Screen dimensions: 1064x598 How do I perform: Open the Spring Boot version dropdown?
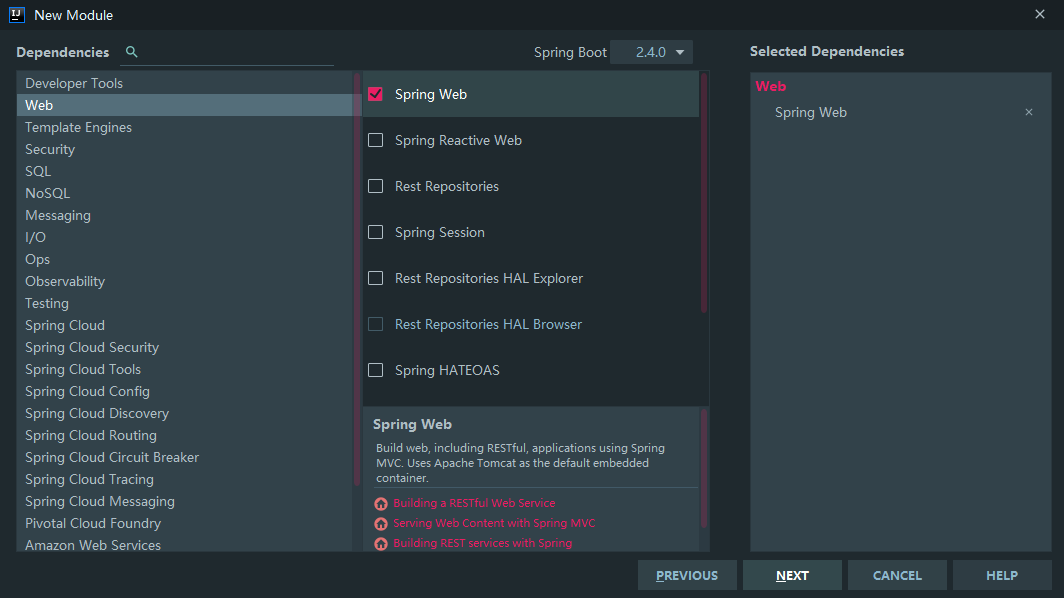651,52
